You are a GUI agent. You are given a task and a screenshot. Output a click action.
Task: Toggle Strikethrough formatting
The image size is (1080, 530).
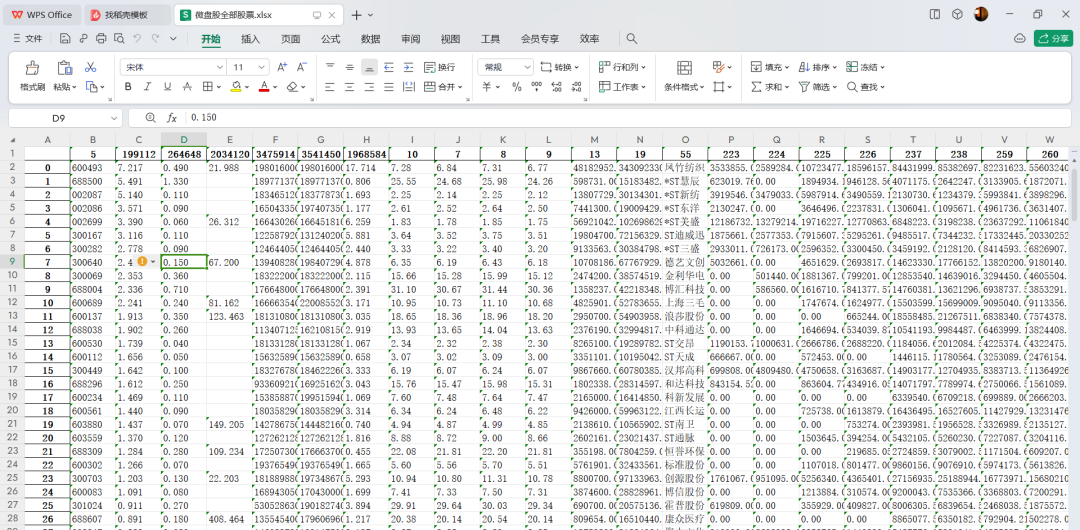point(186,87)
